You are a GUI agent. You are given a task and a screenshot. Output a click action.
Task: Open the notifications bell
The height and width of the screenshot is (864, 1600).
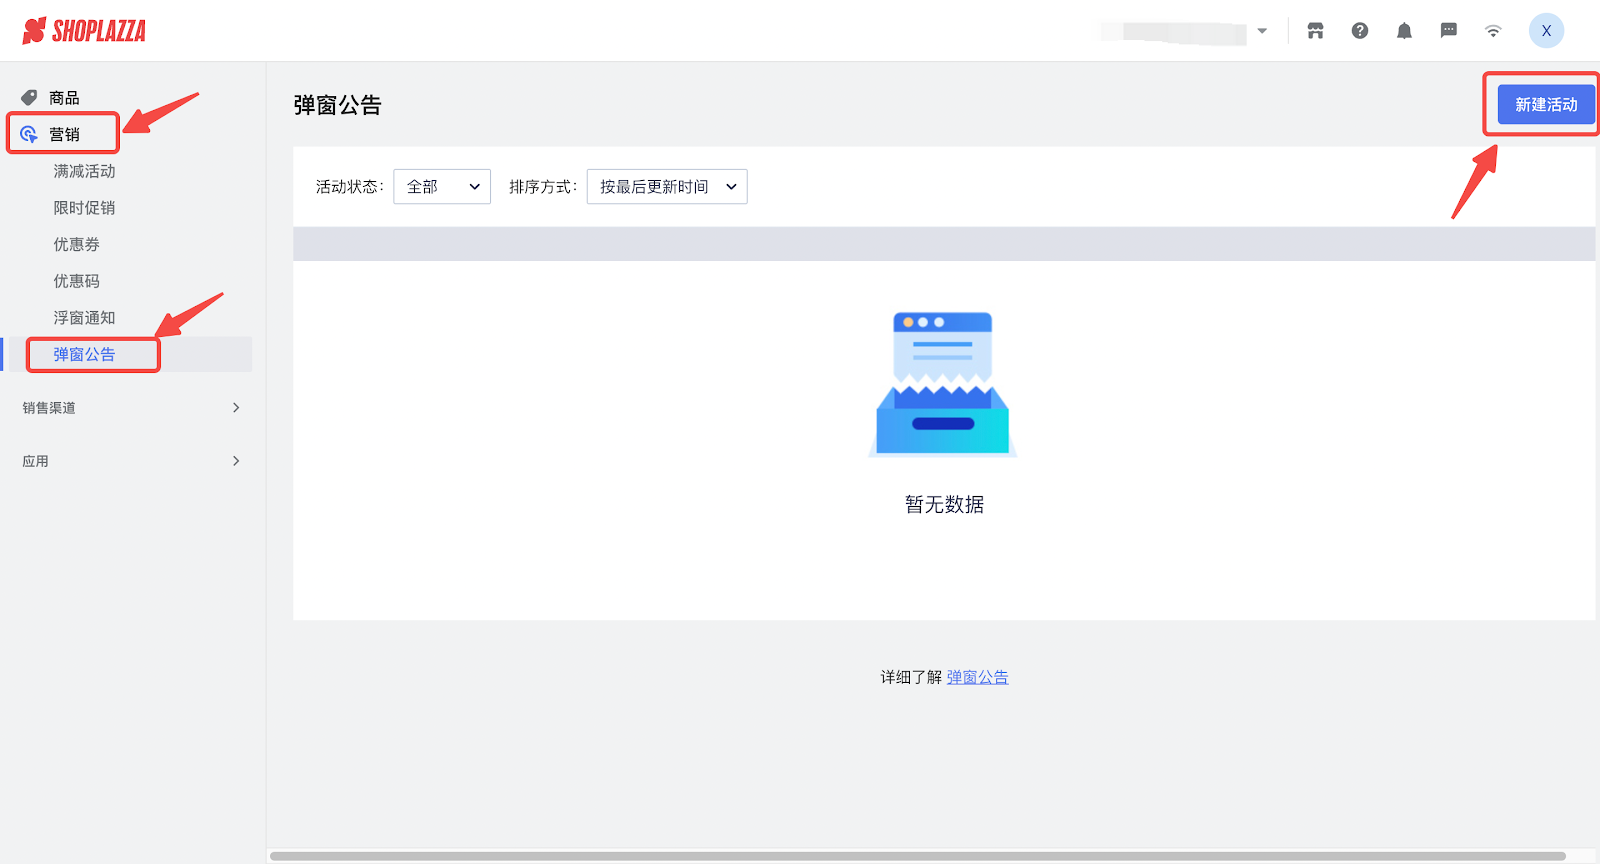click(1404, 31)
